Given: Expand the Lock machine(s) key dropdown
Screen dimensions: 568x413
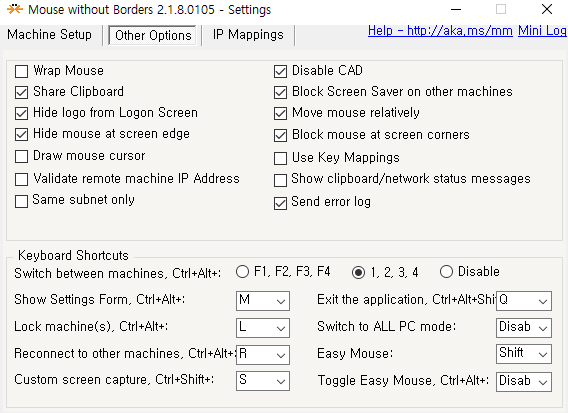Looking at the screenshot, I should (x=263, y=328).
